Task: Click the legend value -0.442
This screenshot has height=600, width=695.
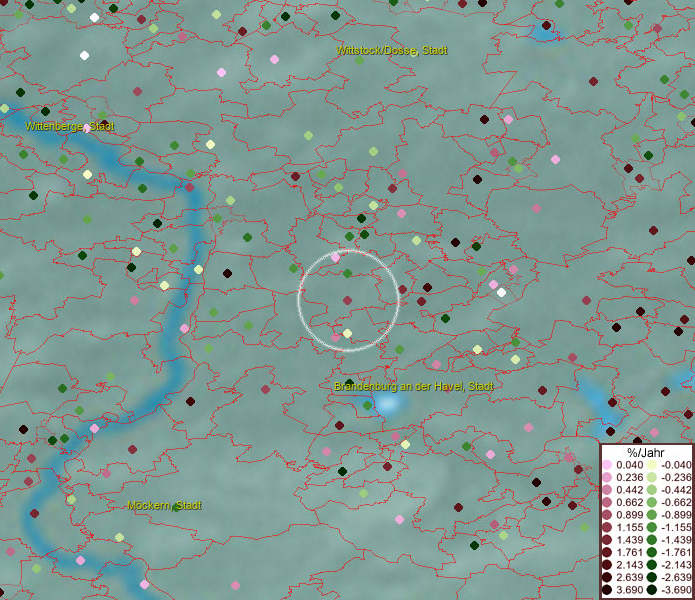Action: [676, 490]
